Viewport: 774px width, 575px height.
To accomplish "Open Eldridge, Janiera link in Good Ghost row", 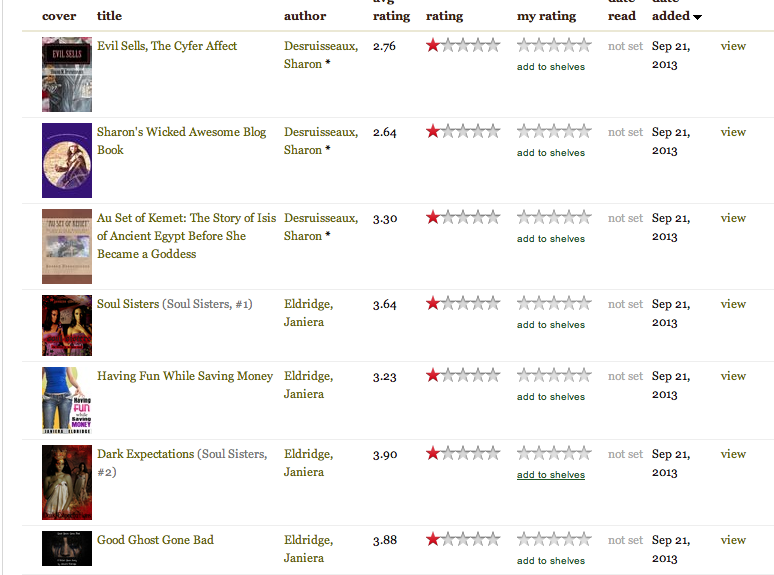I will point(309,549).
